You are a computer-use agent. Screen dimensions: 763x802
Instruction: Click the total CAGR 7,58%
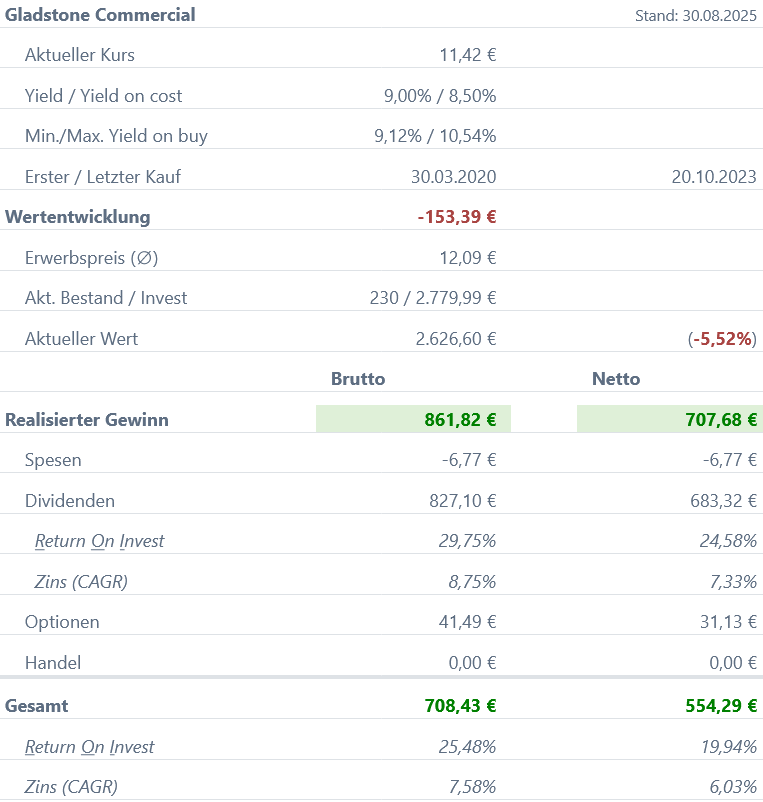click(x=472, y=787)
